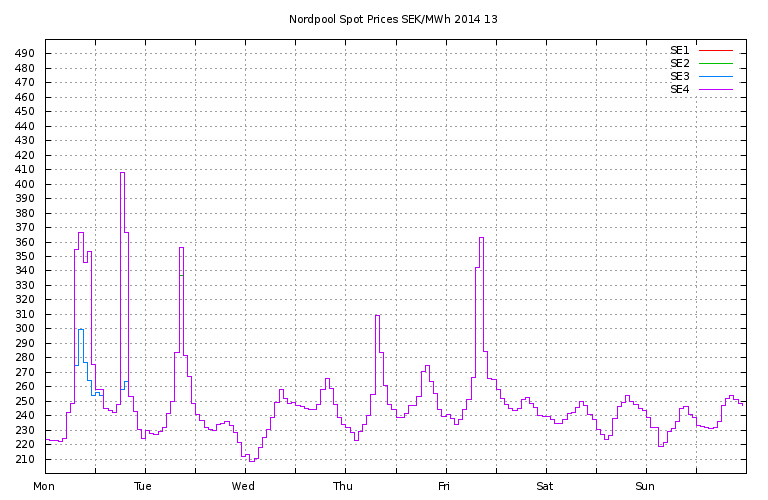Click the Tuesday price spike peak
Image resolution: width=768 pixels, height=500 pixels.
point(181,248)
